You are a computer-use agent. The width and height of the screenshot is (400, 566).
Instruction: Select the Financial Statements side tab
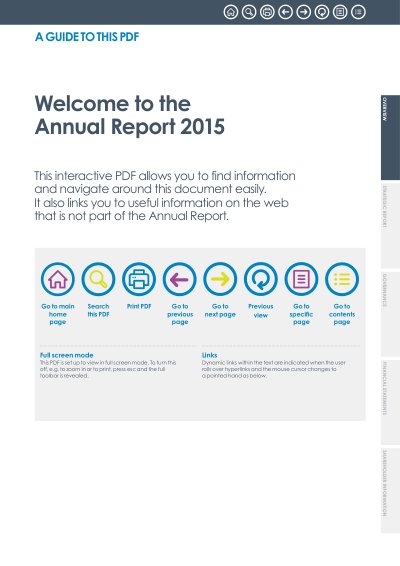click(x=390, y=402)
